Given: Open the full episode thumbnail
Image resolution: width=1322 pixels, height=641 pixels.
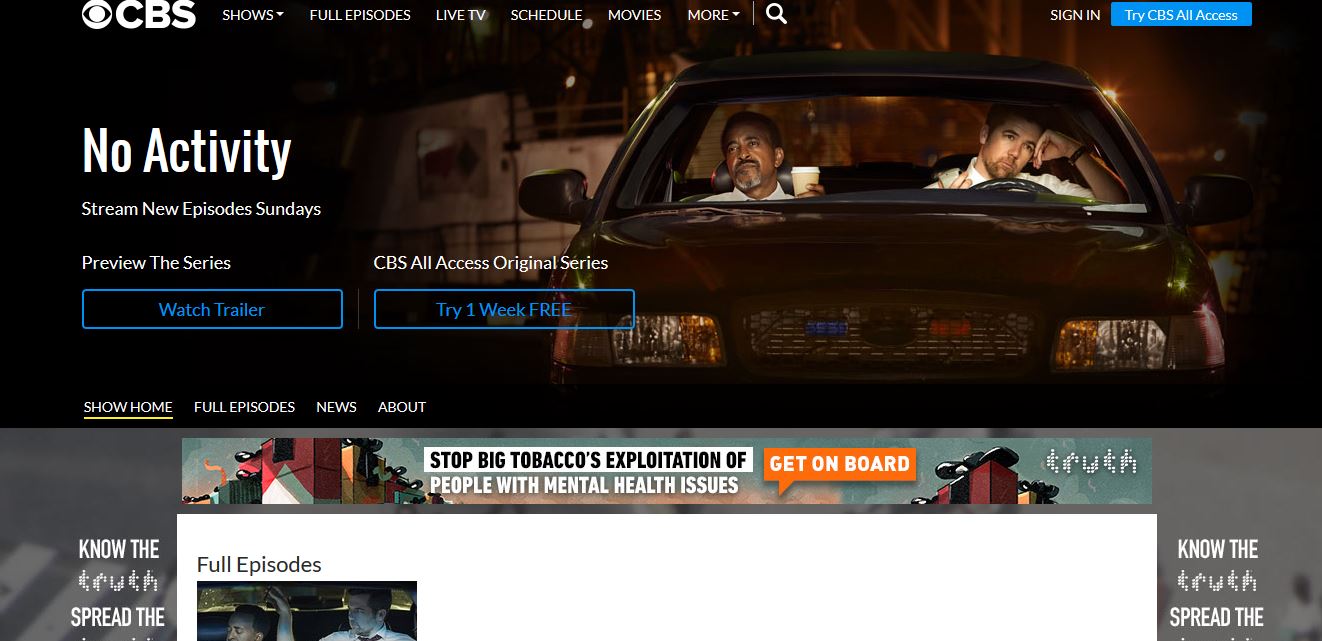Looking at the screenshot, I should click(307, 611).
